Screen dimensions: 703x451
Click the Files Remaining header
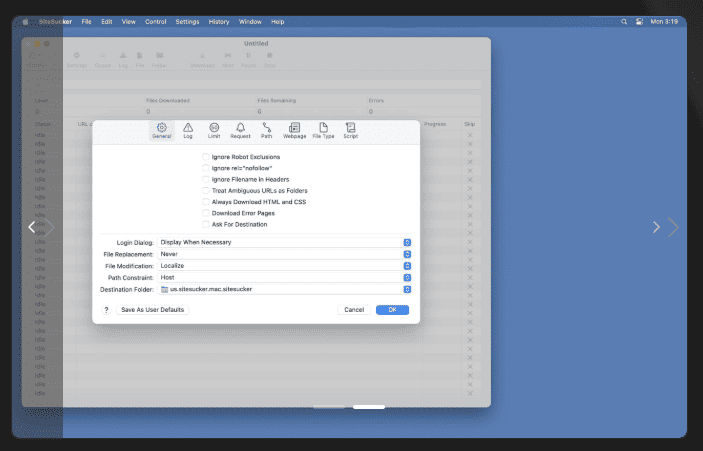pos(277,100)
